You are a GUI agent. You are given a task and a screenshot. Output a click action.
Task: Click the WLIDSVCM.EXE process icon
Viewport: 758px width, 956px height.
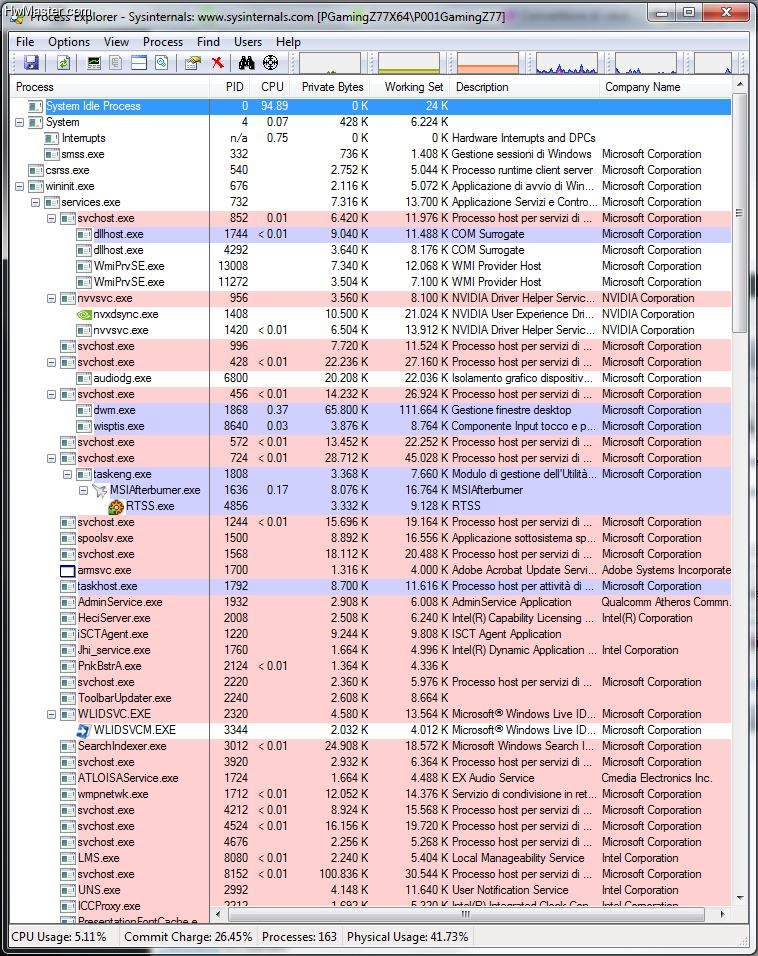[x=84, y=730]
